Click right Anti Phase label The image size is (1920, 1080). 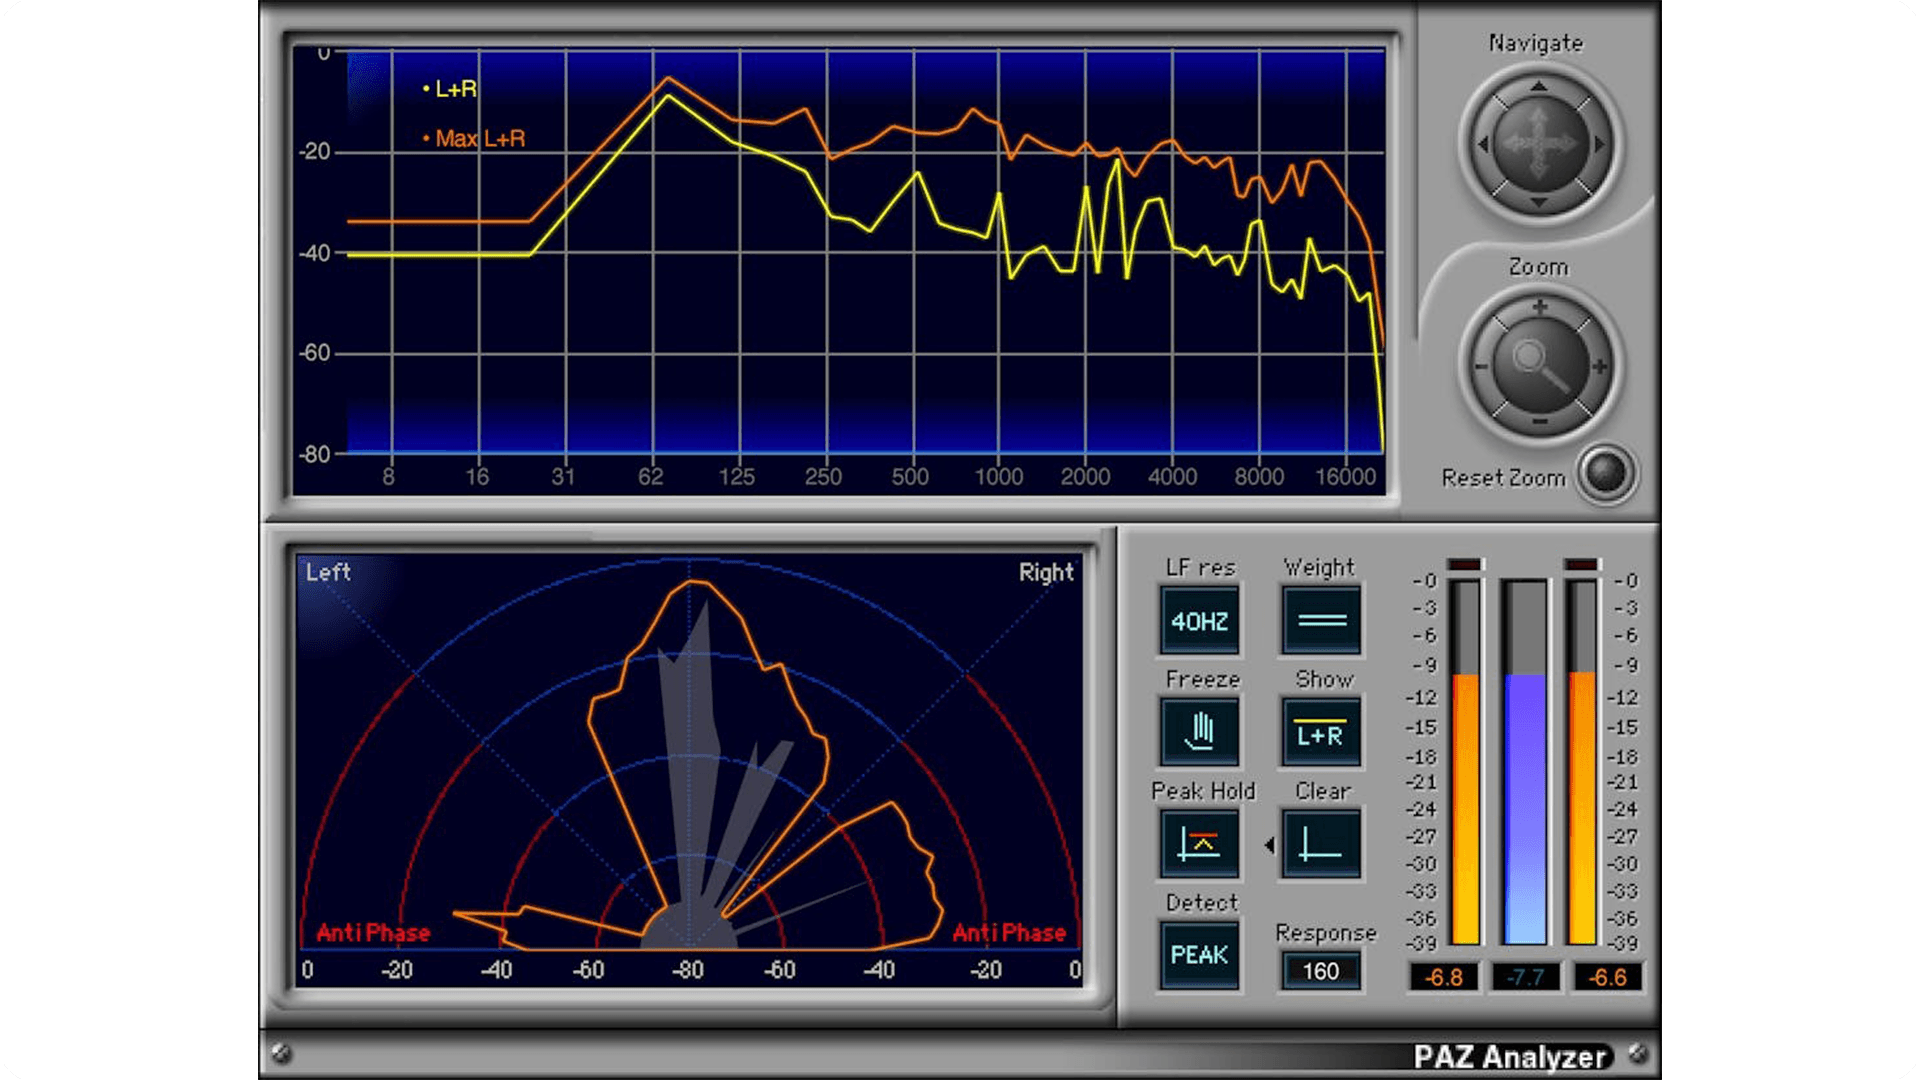[1009, 932]
